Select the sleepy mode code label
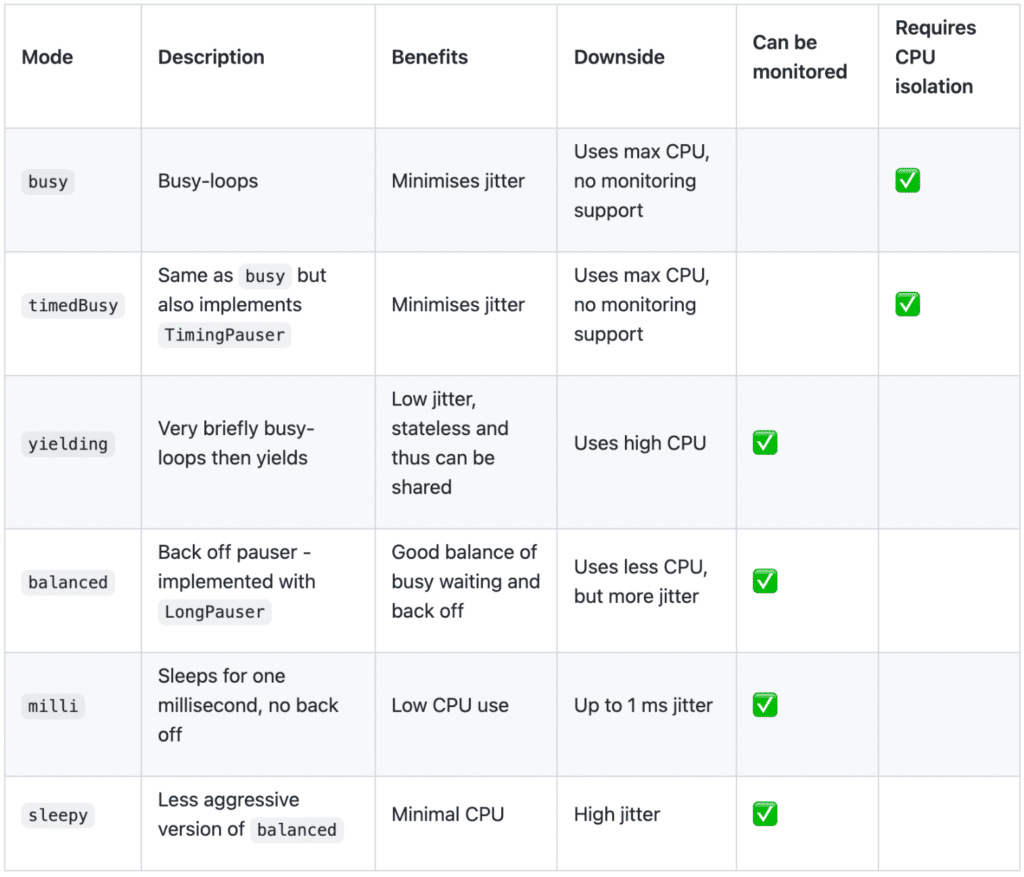The width and height of the screenshot is (1024, 877). [58, 815]
